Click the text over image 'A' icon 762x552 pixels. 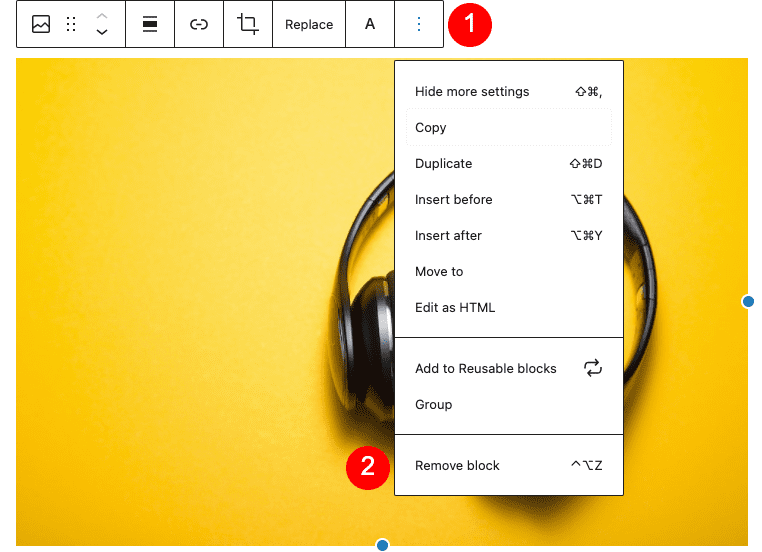click(370, 25)
